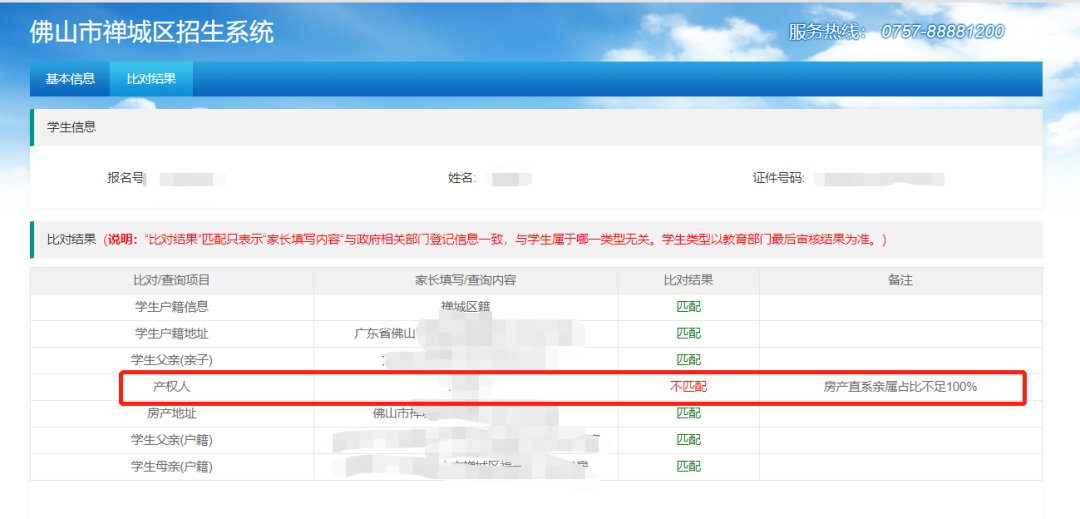Click the 房产直系亲属占比不足100% remark
Screen dimensions: 1080x519
click(x=900, y=386)
